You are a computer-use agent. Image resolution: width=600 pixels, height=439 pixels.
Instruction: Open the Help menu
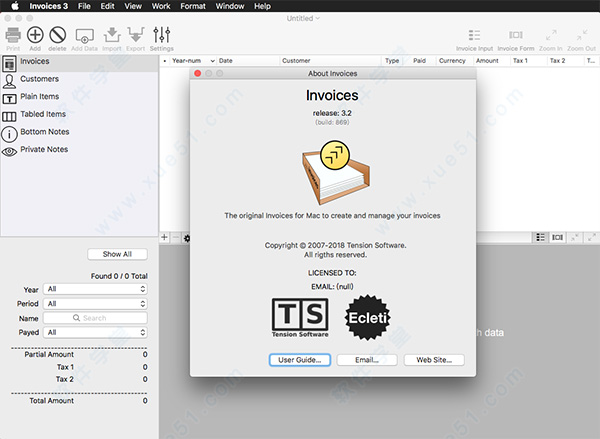click(x=262, y=6)
